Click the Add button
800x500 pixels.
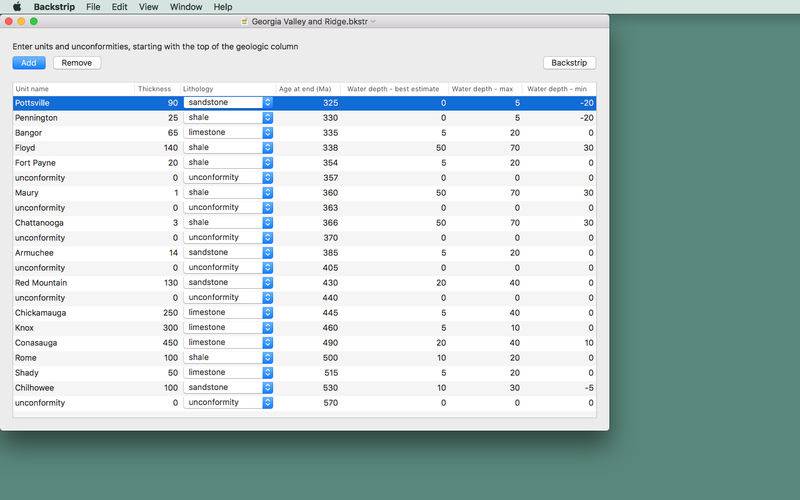pyautogui.click(x=29, y=63)
